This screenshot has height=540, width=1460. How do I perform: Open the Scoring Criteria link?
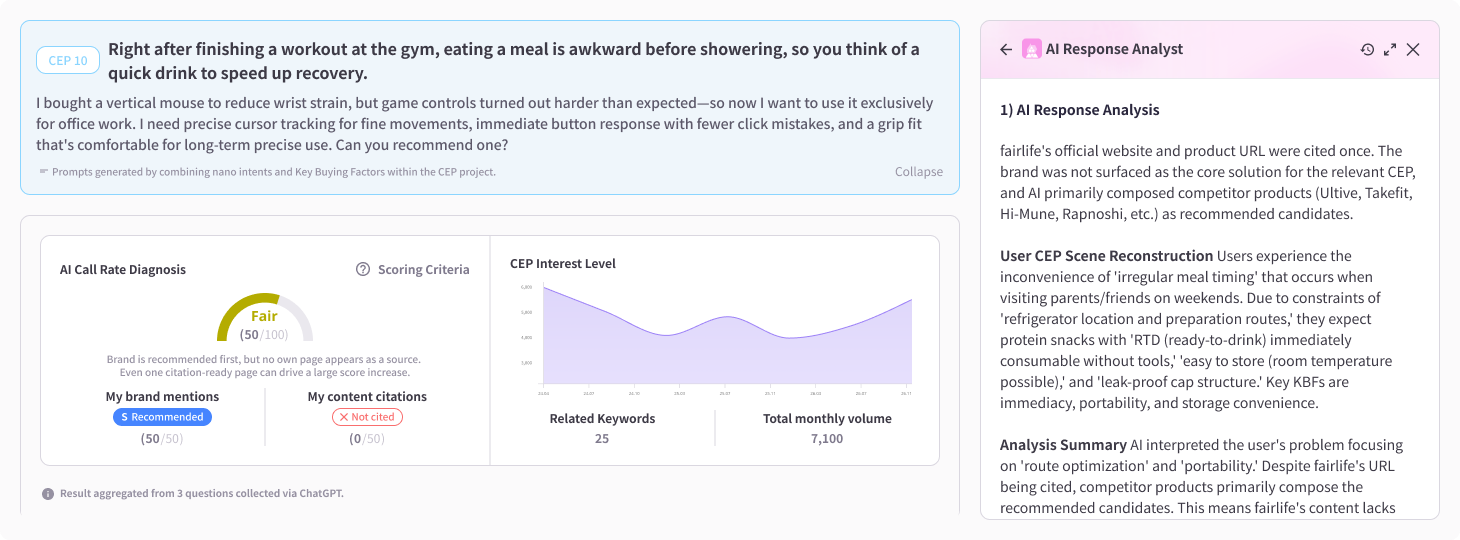pos(423,269)
